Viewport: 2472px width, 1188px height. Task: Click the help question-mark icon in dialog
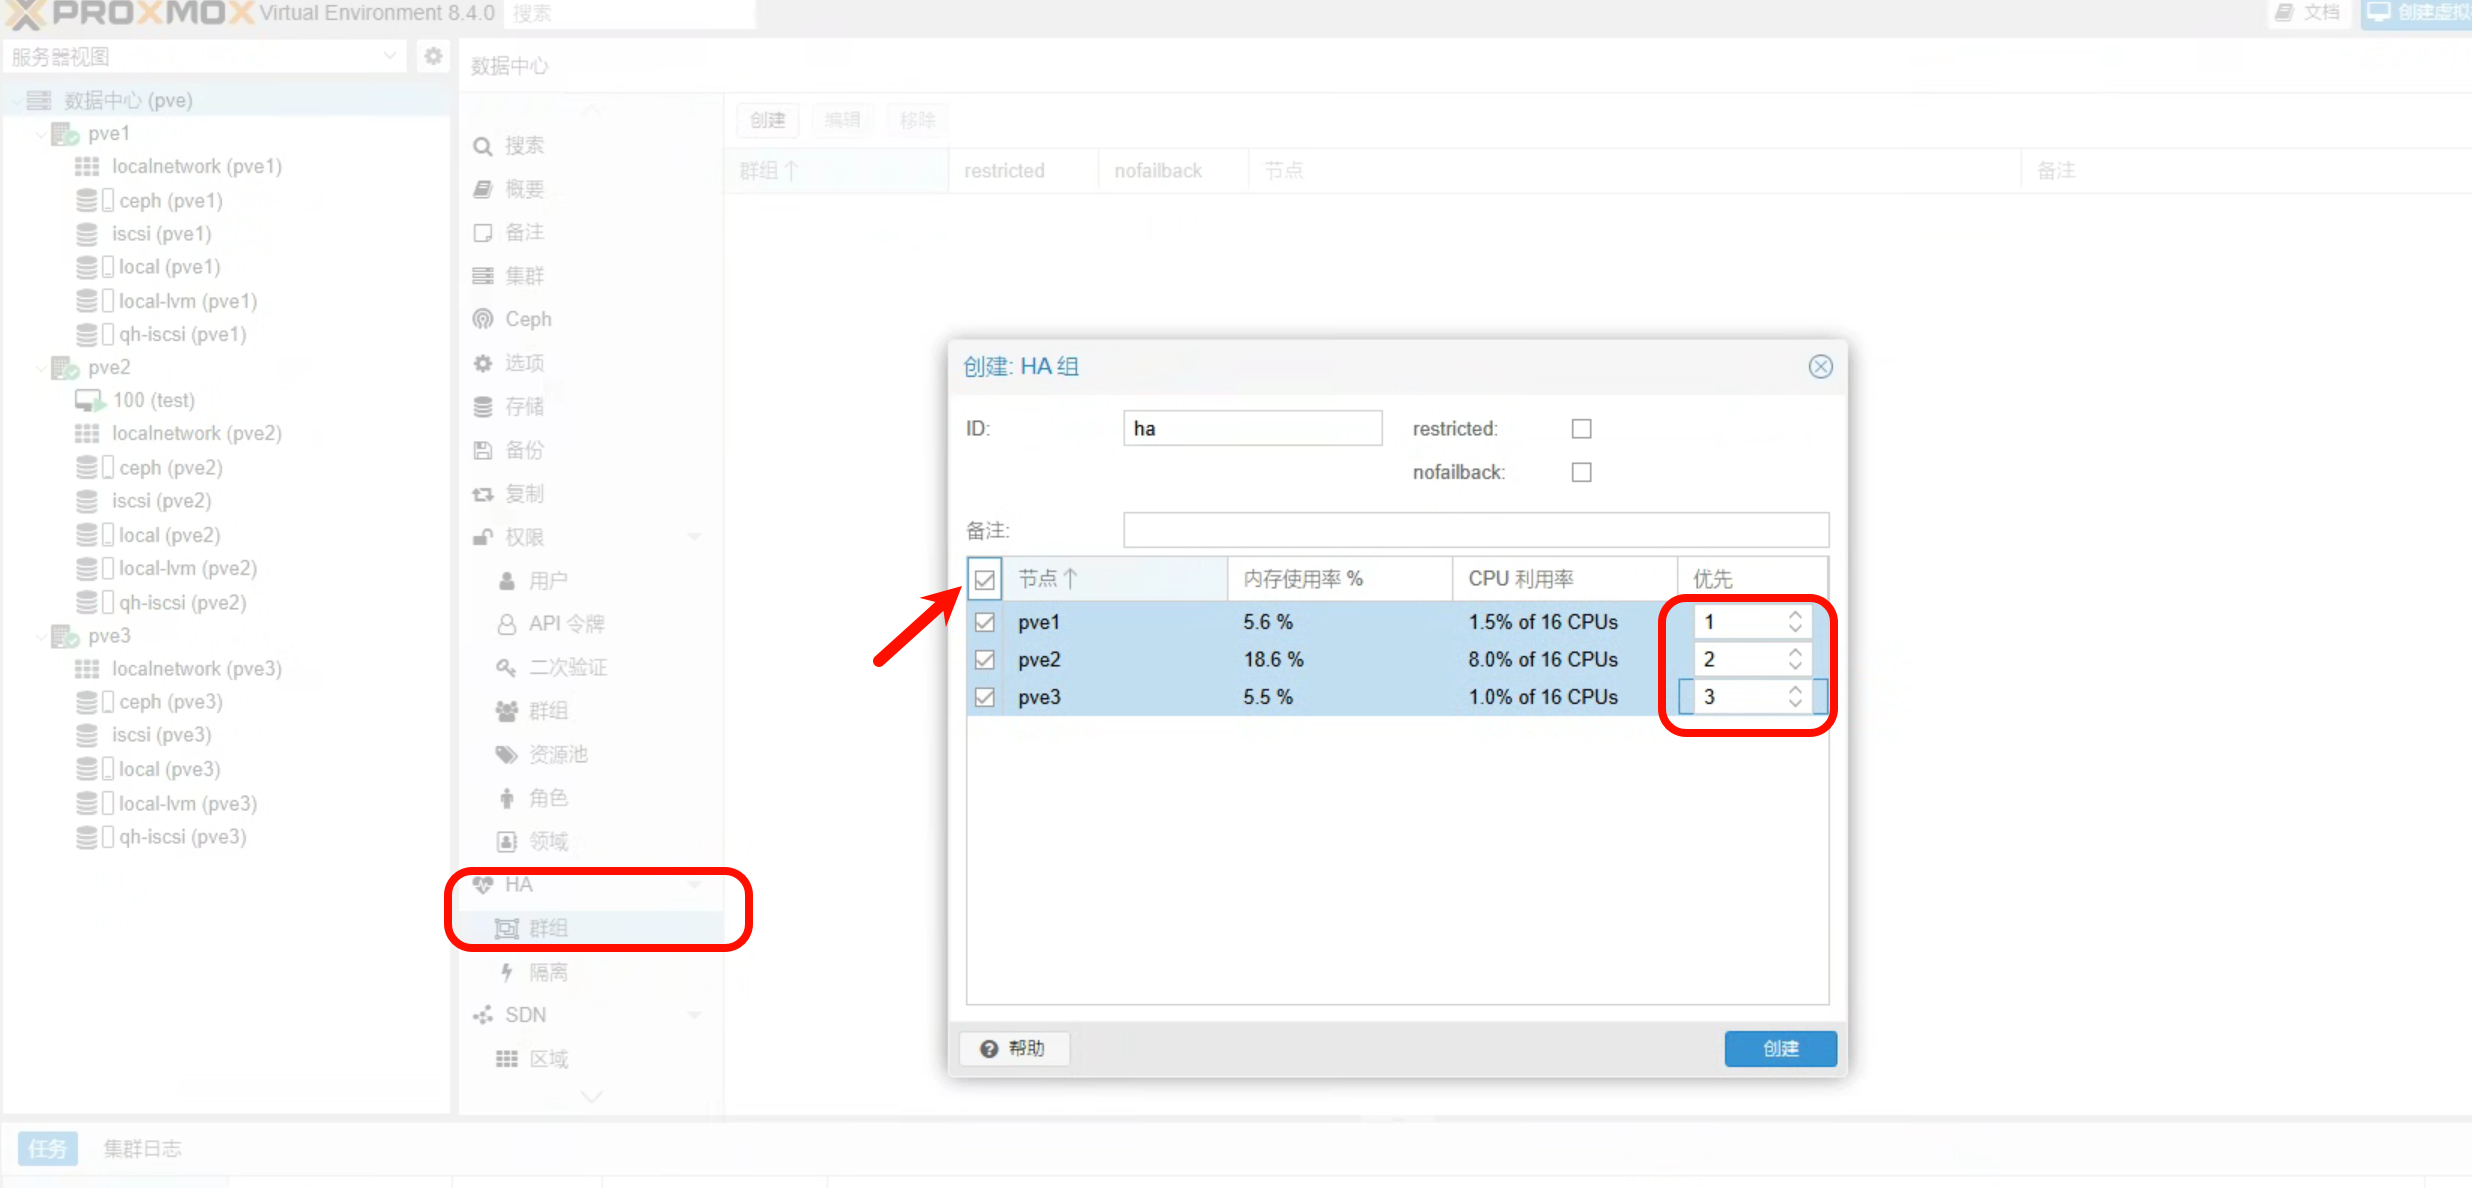989,1048
